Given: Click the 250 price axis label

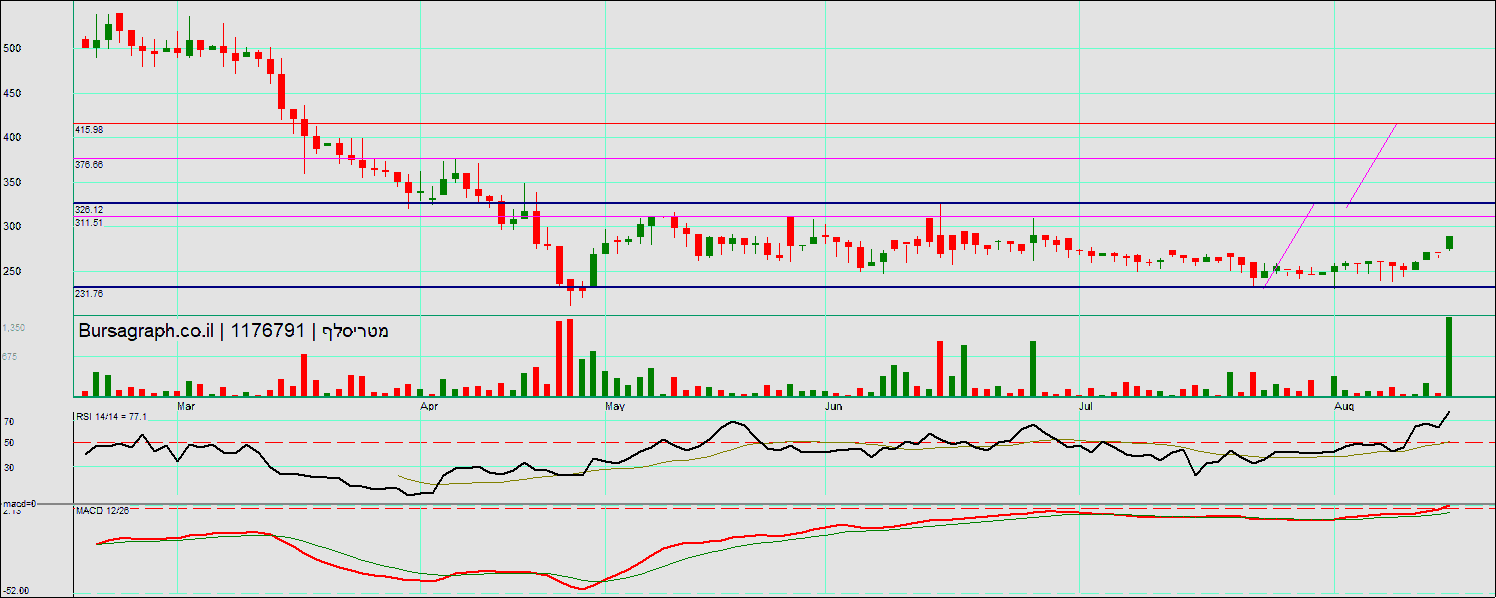Looking at the screenshot, I should (12, 271).
